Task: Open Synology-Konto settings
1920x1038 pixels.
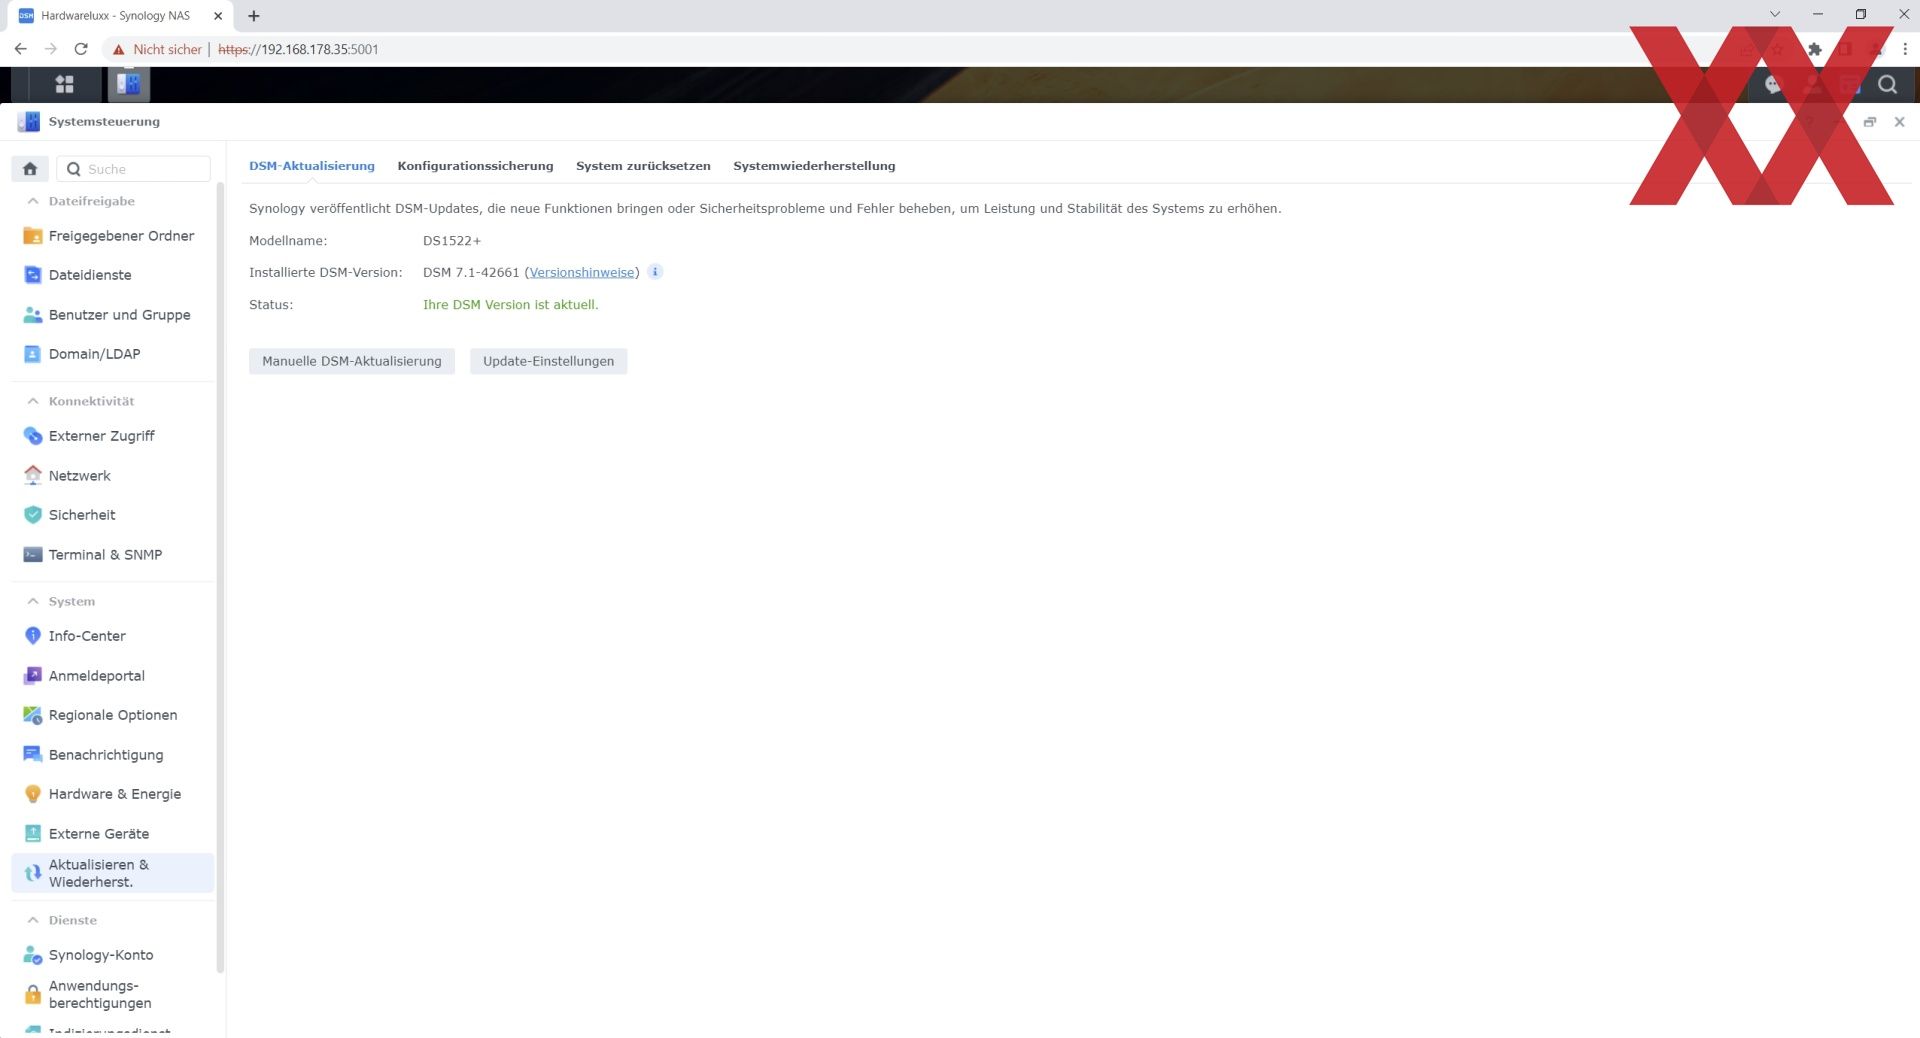Action: (x=112, y=955)
